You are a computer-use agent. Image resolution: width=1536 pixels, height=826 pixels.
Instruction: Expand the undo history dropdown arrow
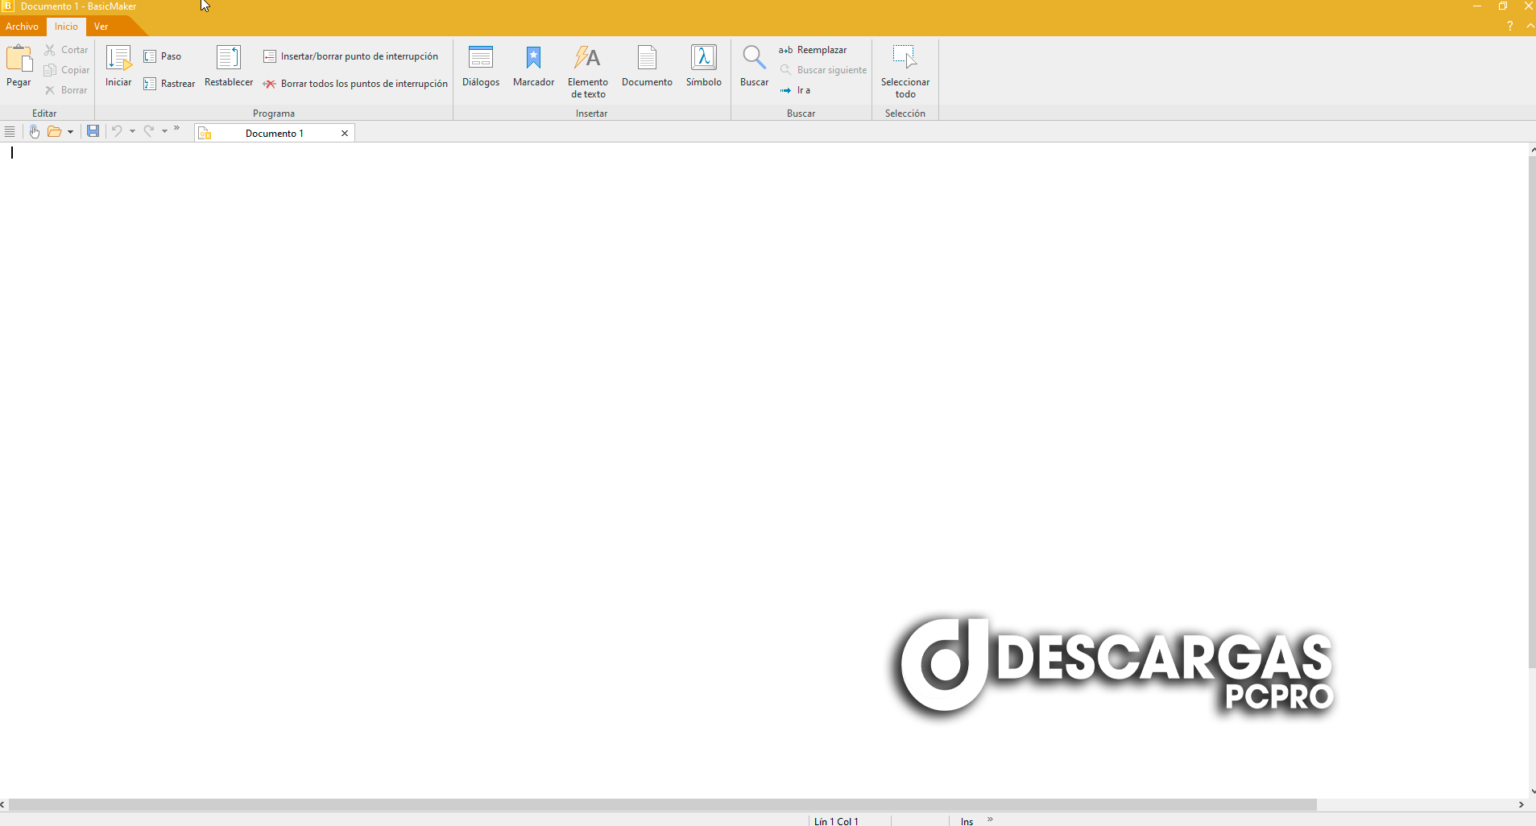click(x=132, y=132)
